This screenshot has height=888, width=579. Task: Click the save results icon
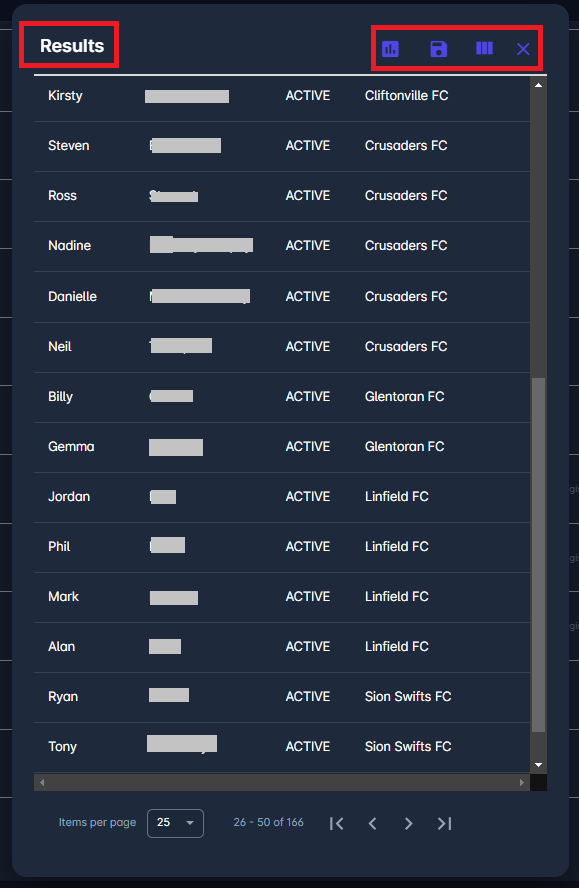click(438, 48)
